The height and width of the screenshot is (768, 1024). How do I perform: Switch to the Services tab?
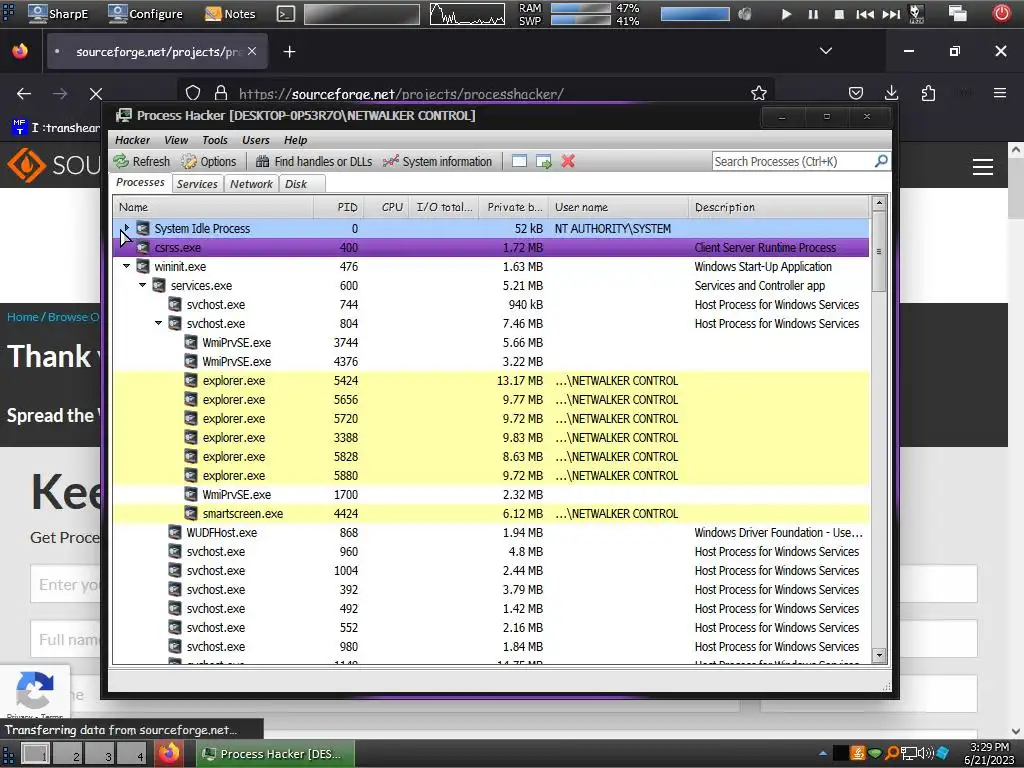coord(197,184)
